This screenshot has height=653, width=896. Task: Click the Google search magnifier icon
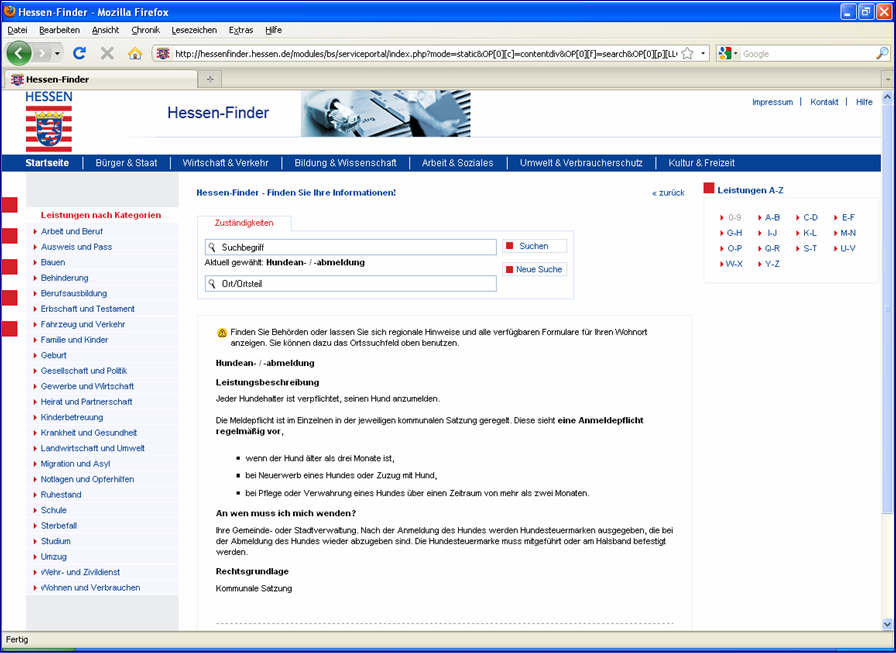(882, 54)
